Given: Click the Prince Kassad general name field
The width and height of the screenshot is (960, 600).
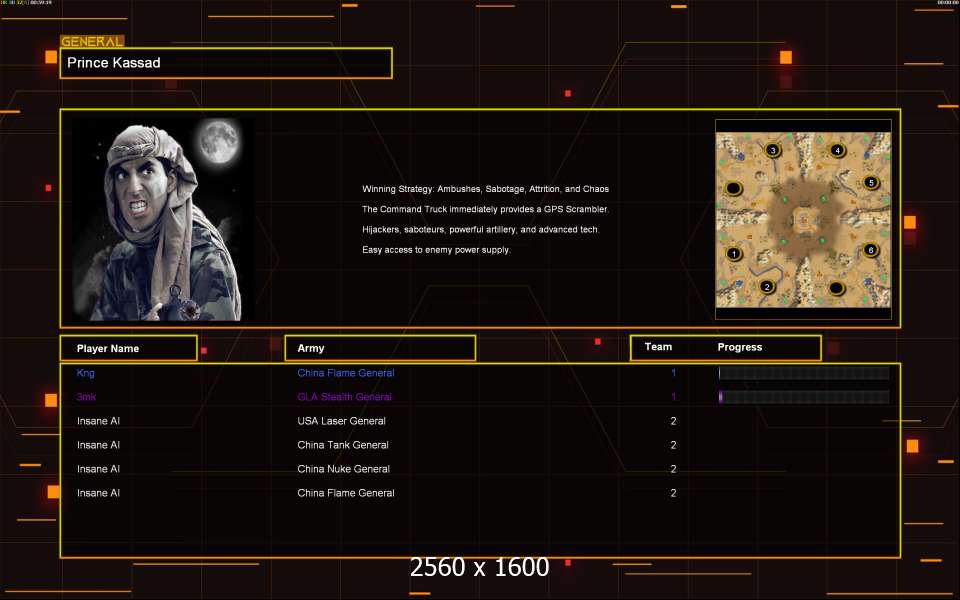Looking at the screenshot, I should tap(226, 63).
